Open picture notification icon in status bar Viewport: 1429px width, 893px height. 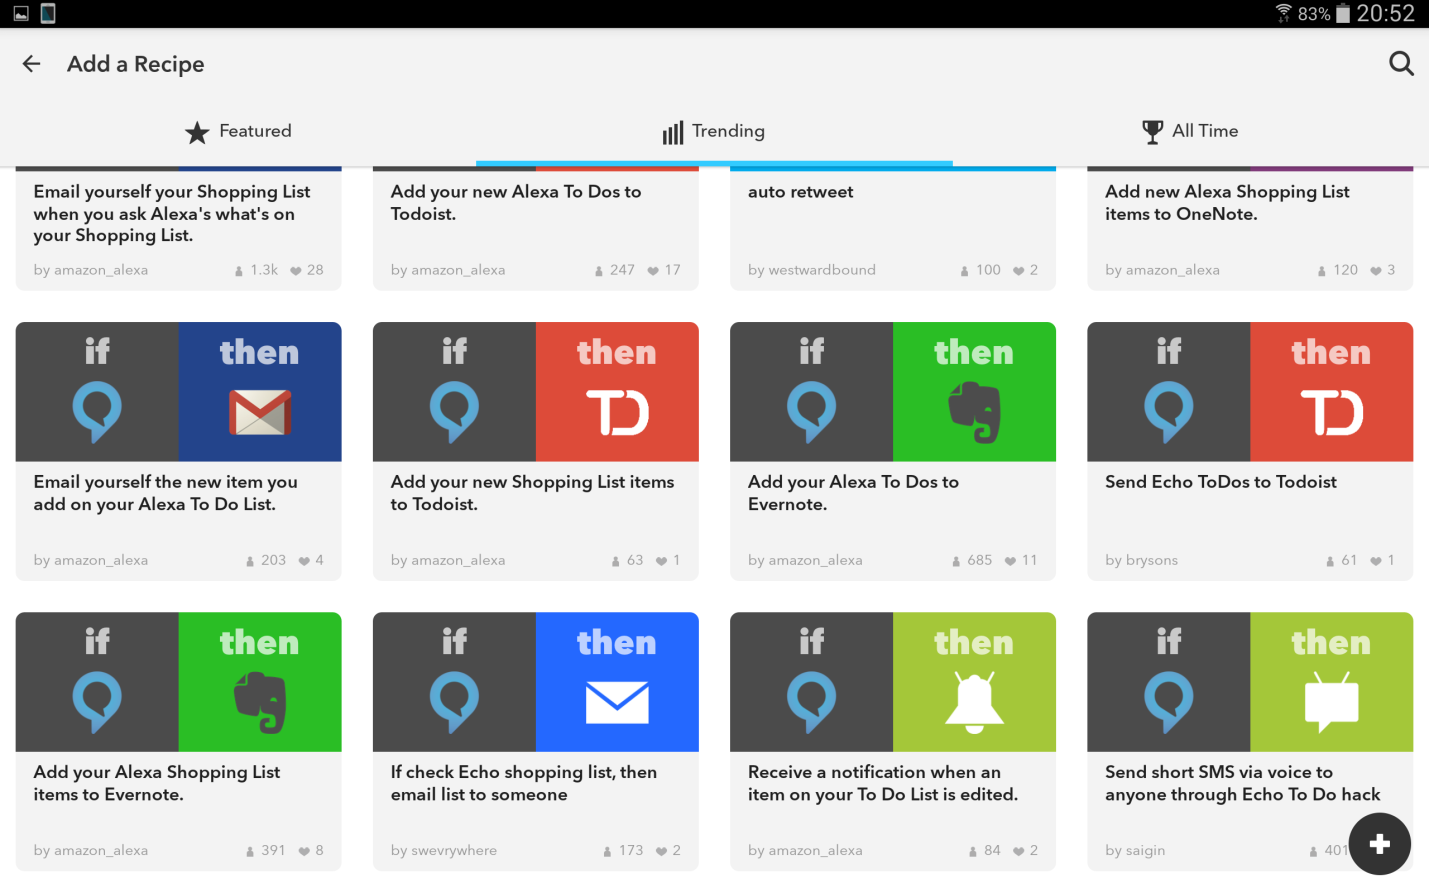pos(21,13)
